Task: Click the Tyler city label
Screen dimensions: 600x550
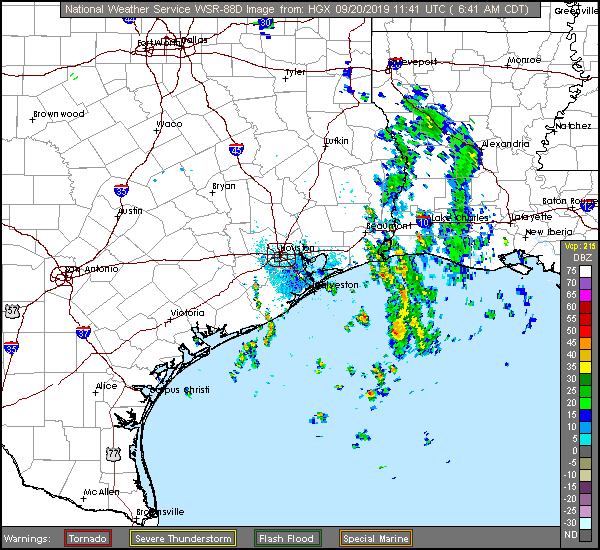Action: [296, 72]
